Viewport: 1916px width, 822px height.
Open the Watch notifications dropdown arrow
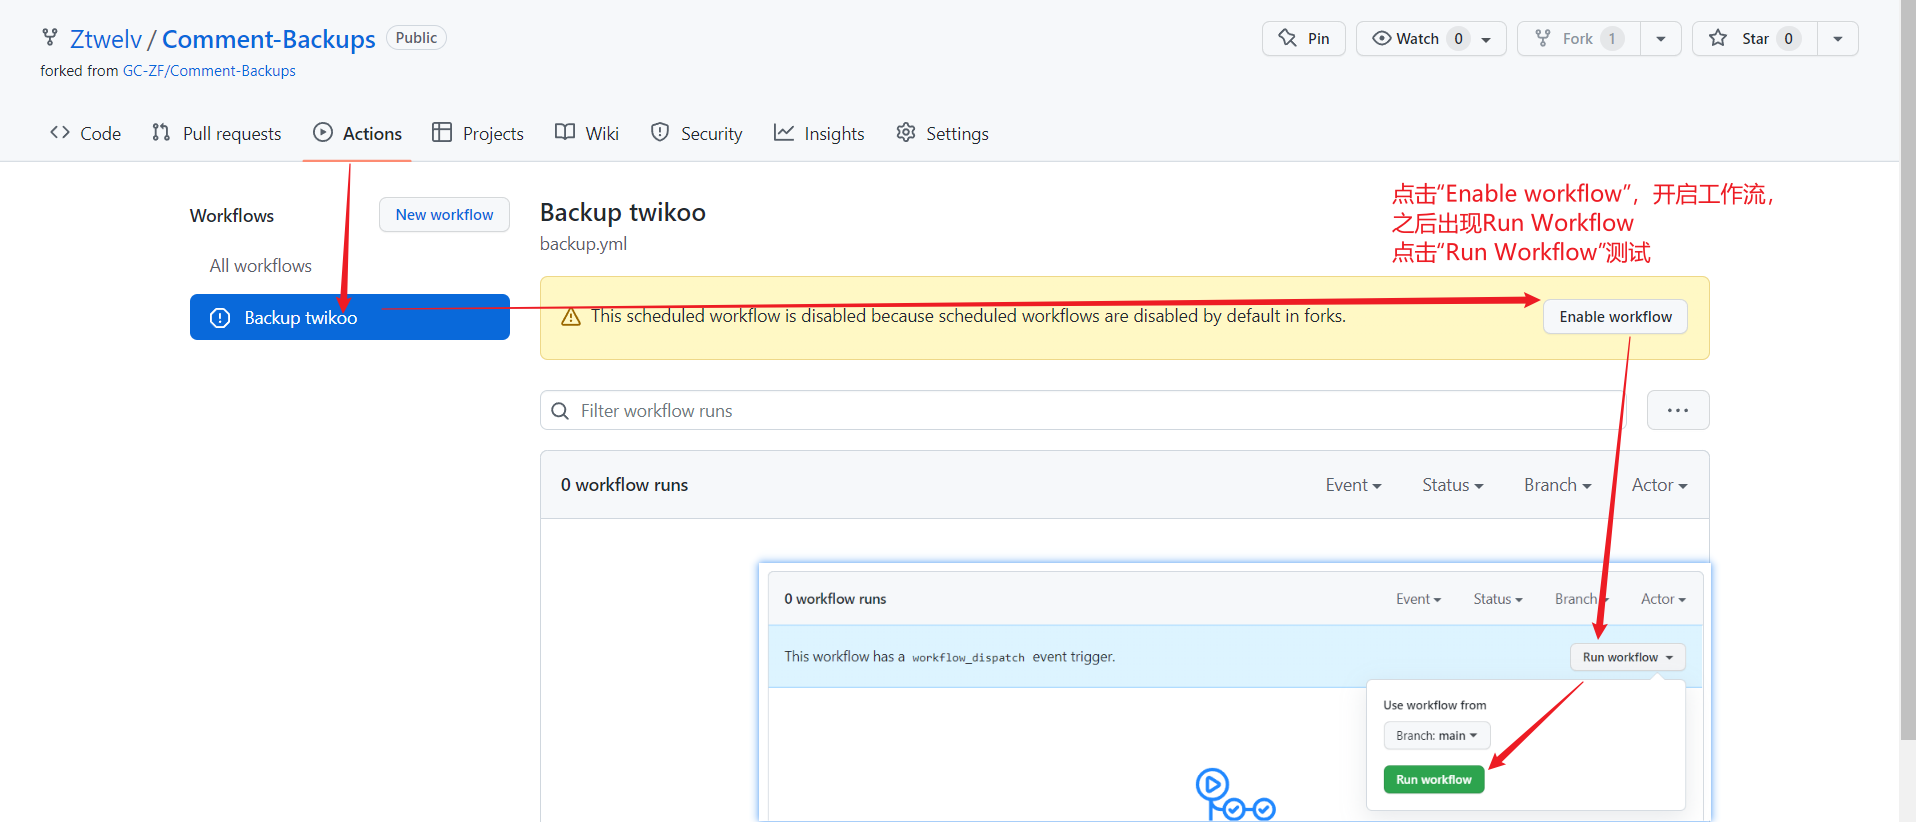click(1486, 39)
